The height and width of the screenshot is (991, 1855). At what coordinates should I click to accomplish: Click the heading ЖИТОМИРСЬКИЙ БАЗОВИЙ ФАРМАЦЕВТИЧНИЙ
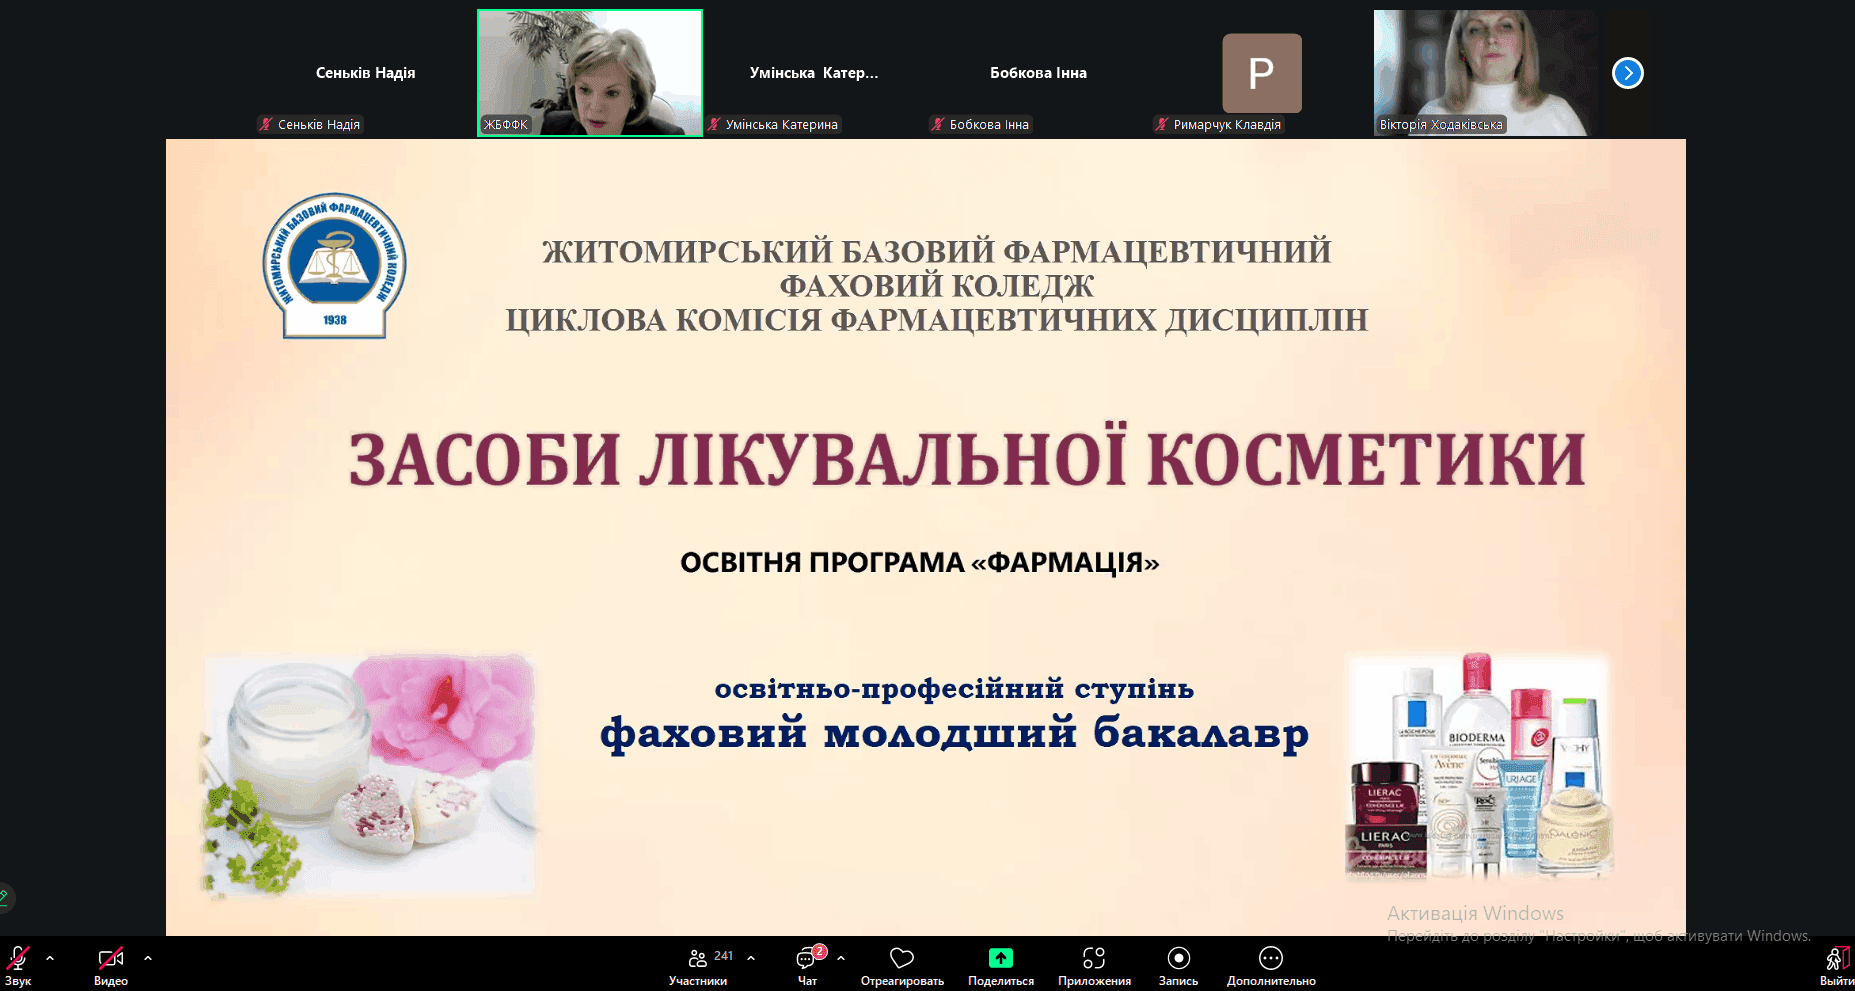(937, 251)
